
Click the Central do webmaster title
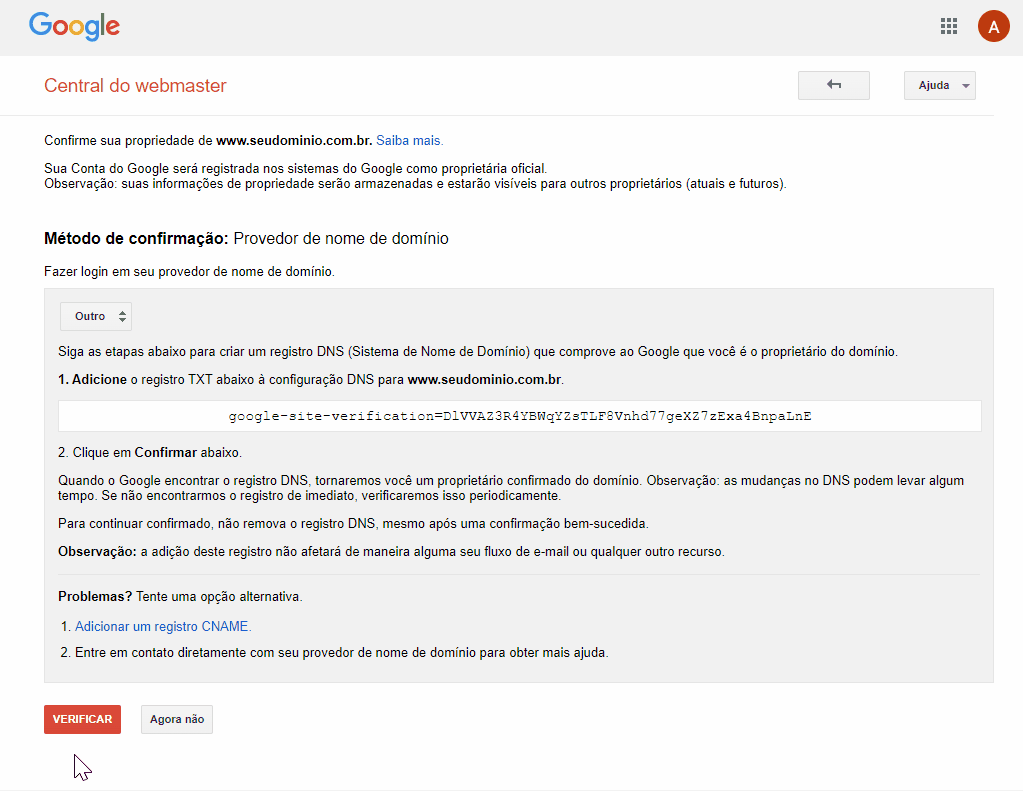pos(135,85)
